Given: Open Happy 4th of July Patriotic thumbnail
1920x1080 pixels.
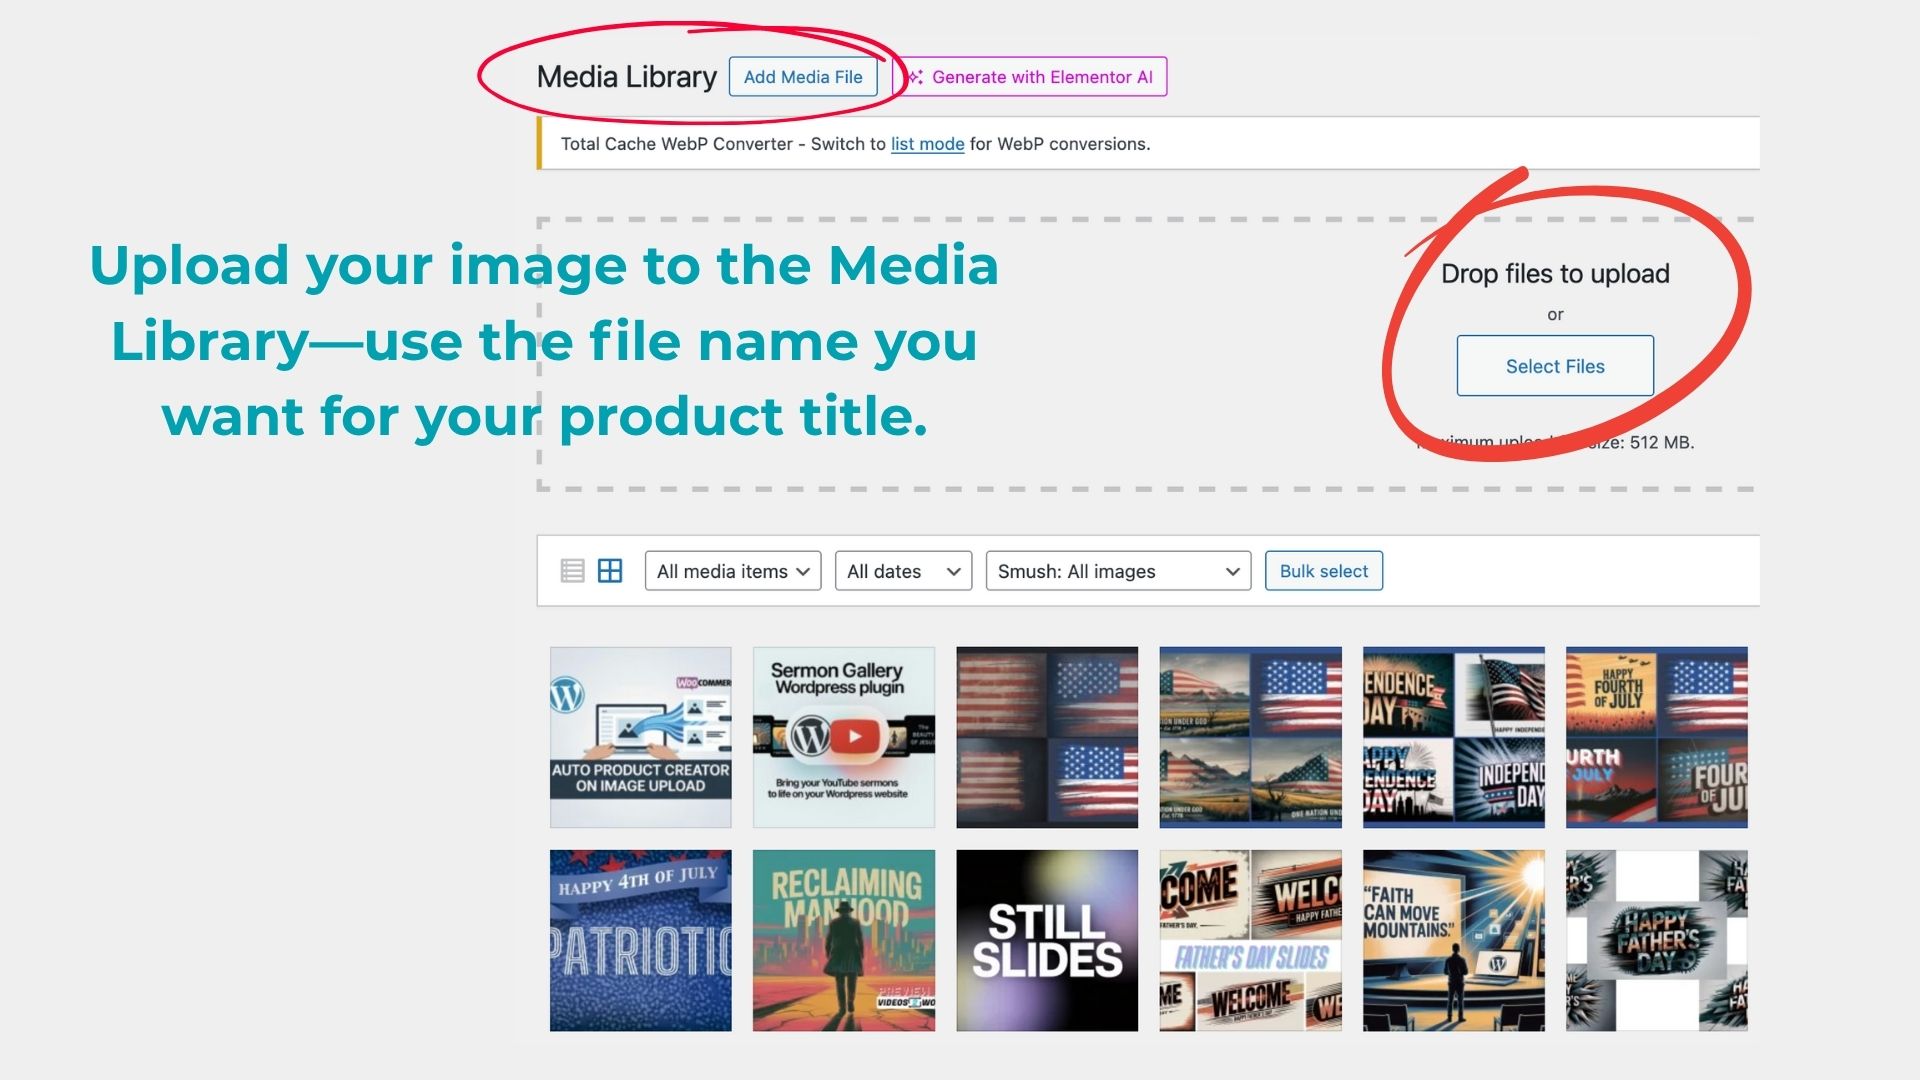Looking at the screenshot, I should pyautogui.click(x=640, y=940).
